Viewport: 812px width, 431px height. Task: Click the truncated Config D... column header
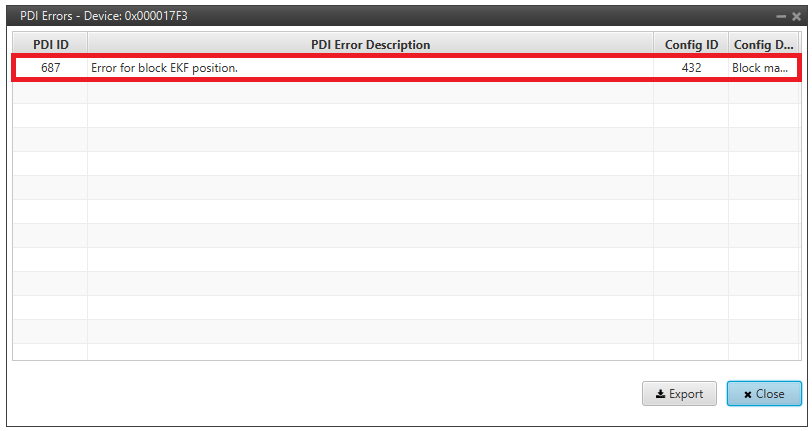coord(764,45)
